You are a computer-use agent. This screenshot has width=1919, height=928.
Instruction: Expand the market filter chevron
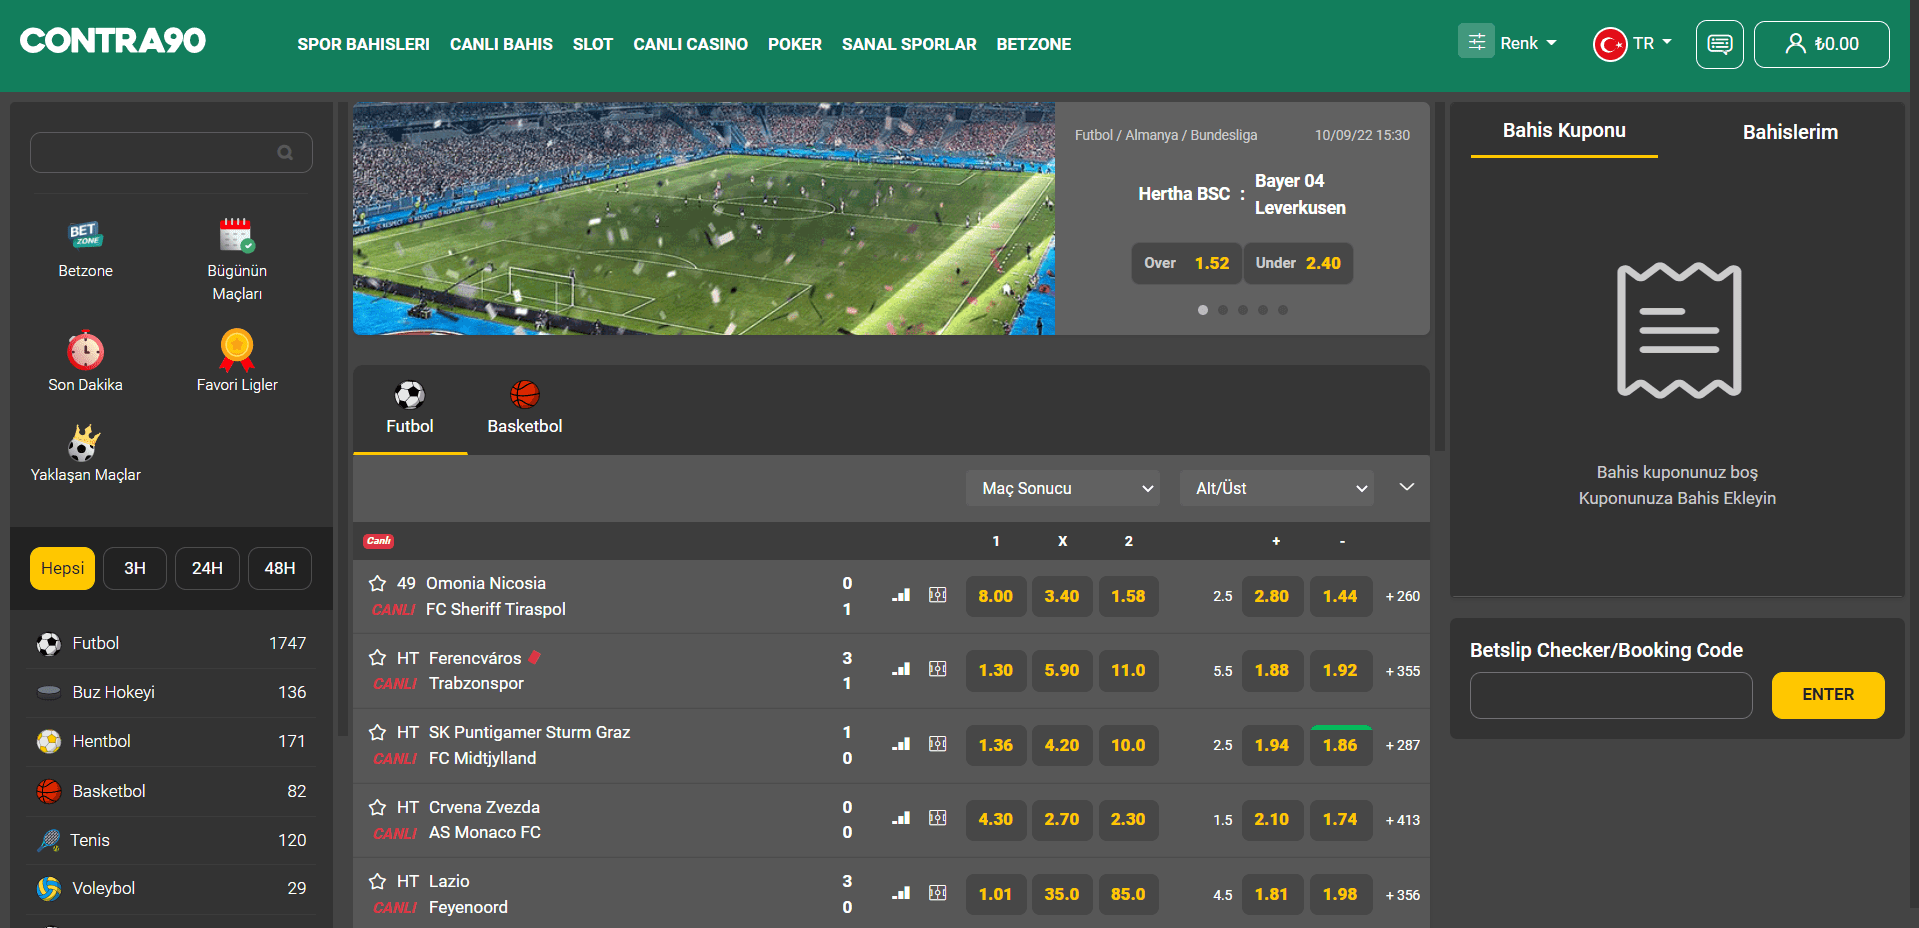click(x=1407, y=487)
